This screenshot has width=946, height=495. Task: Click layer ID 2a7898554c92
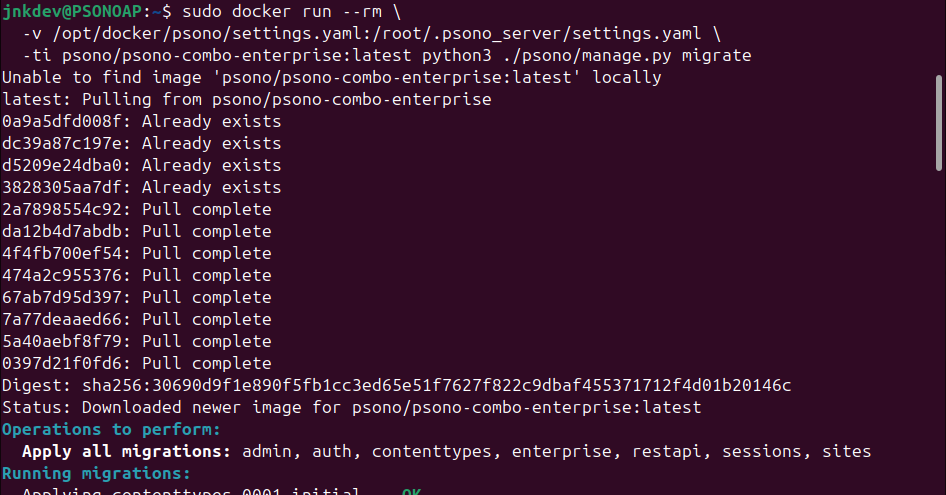(x=66, y=209)
